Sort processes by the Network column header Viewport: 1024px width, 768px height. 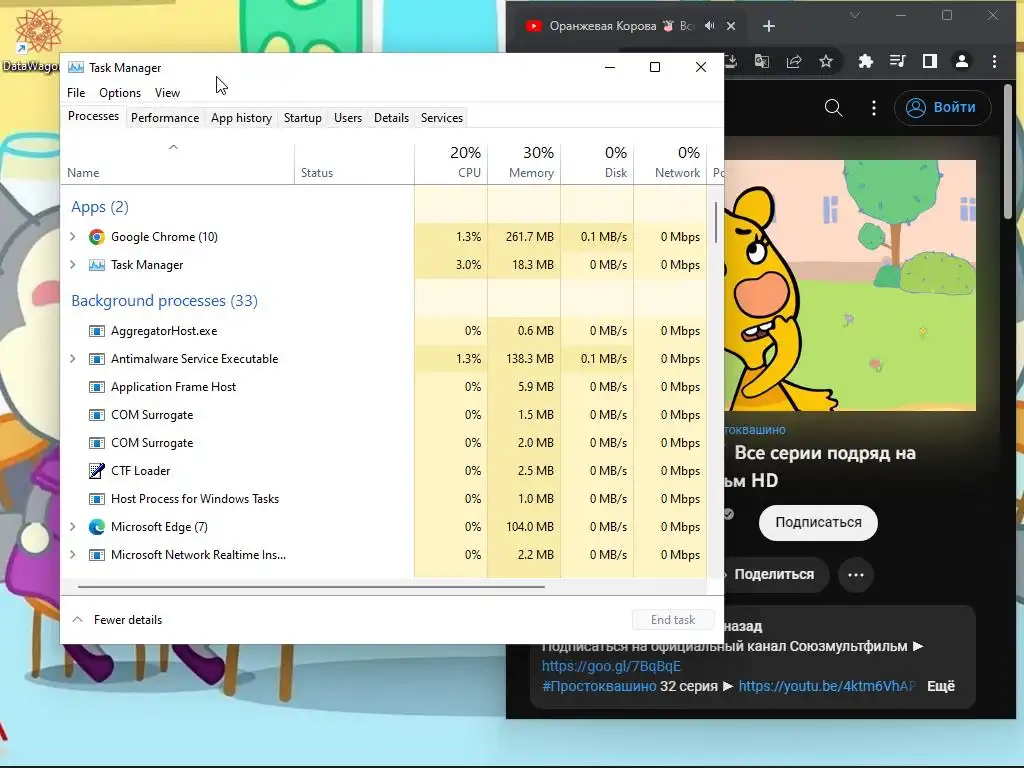tap(671, 163)
